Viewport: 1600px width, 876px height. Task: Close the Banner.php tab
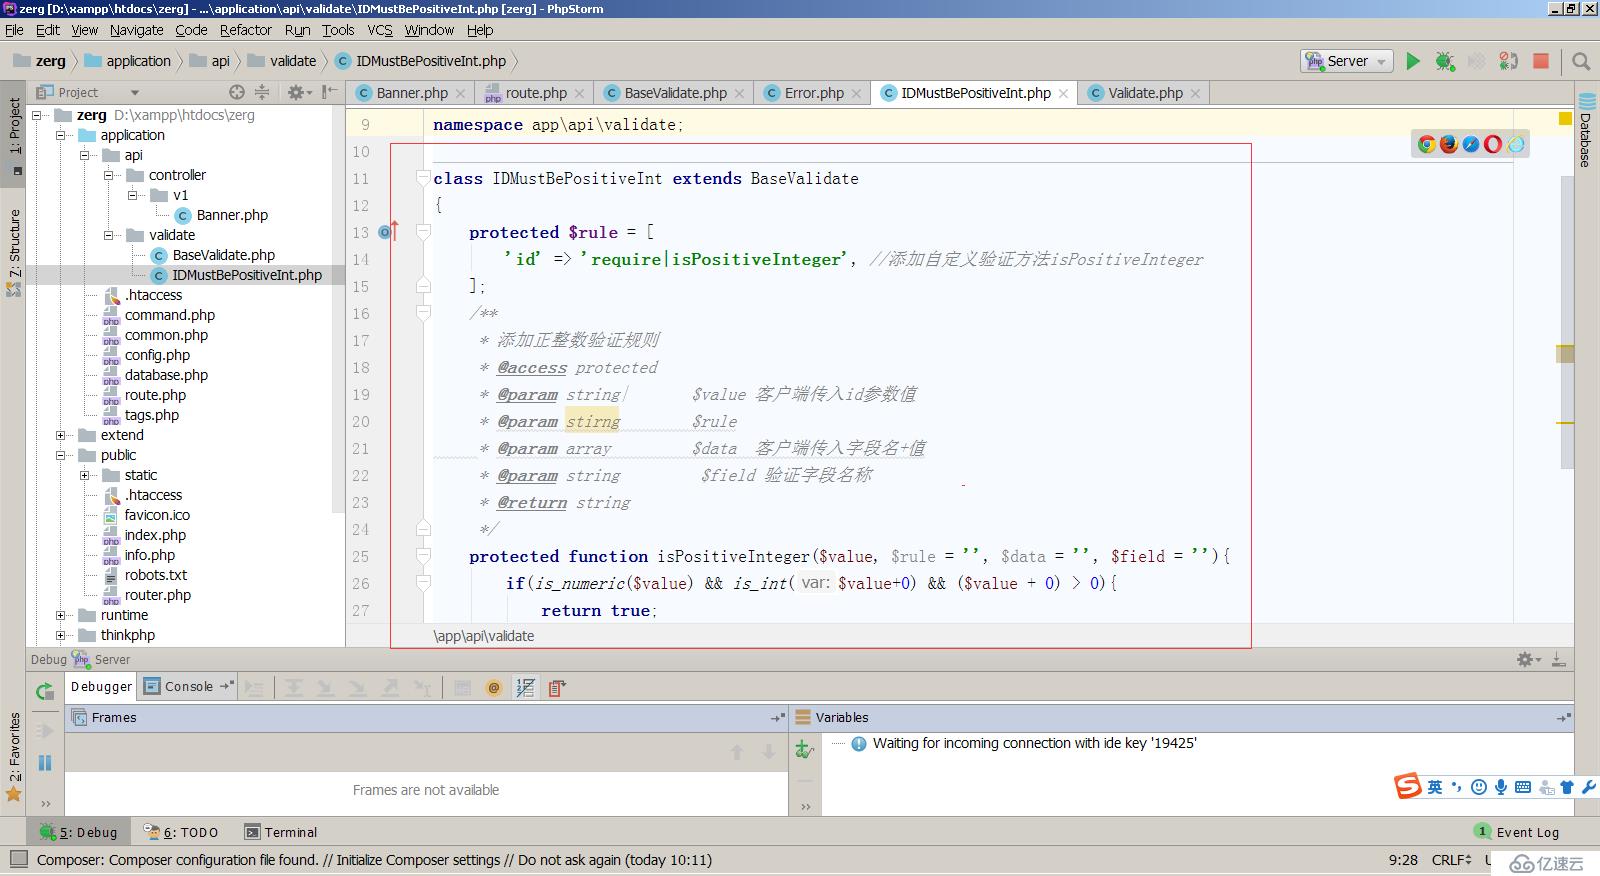[460, 94]
